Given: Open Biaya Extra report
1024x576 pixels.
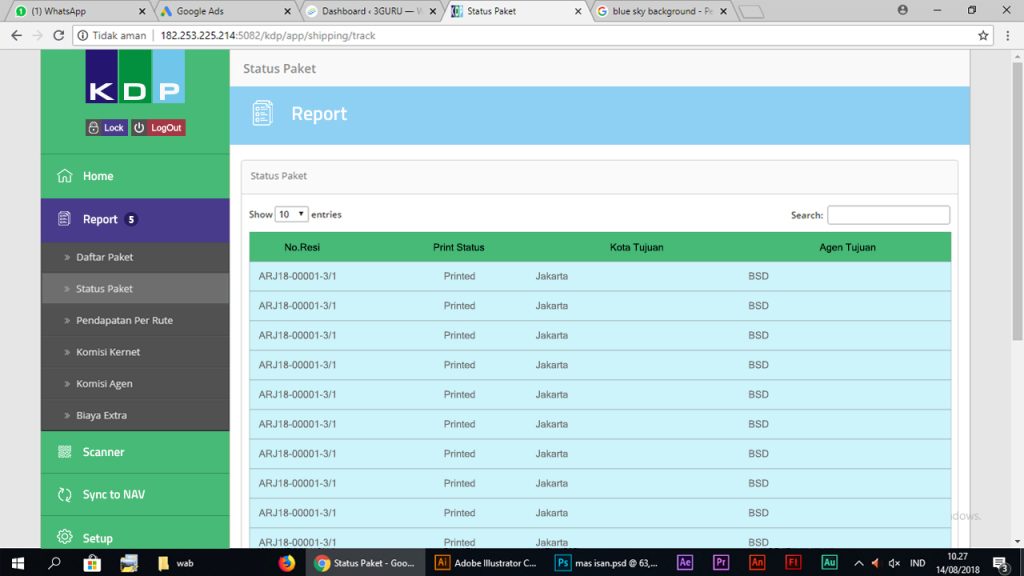Looking at the screenshot, I should click(x=135, y=415).
